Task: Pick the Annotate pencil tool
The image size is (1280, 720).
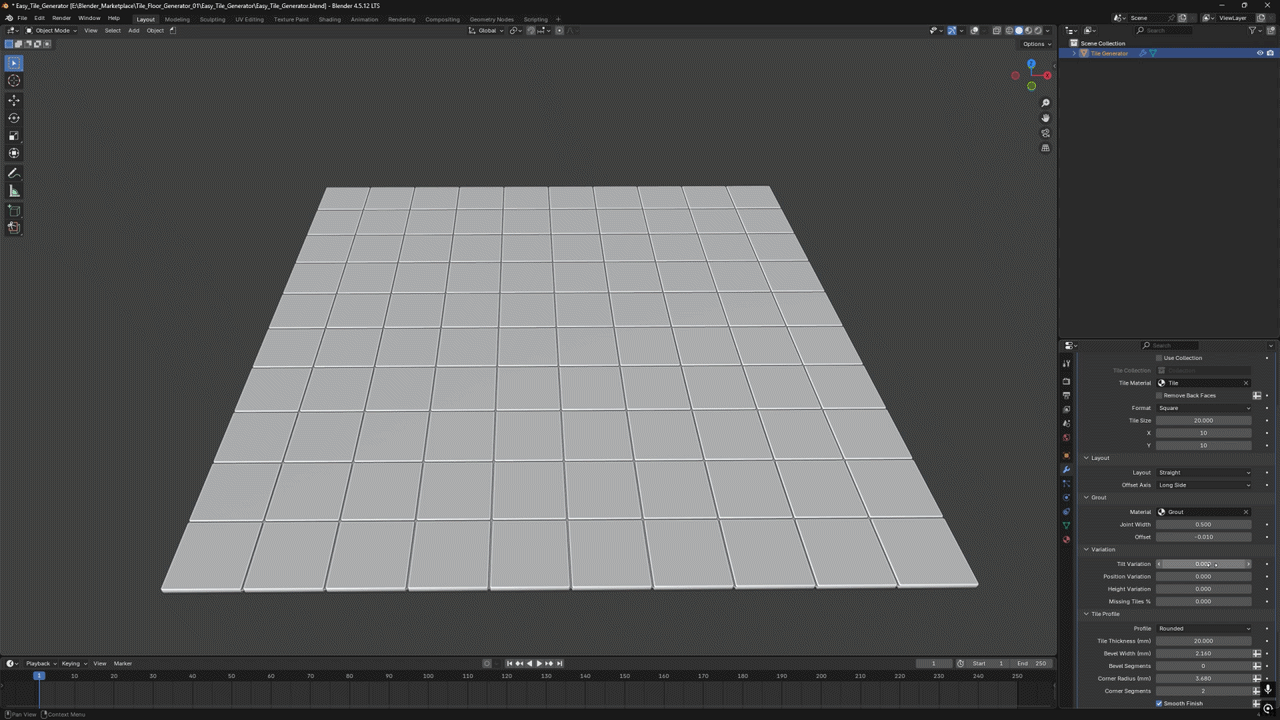Action: tap(14, 174)
